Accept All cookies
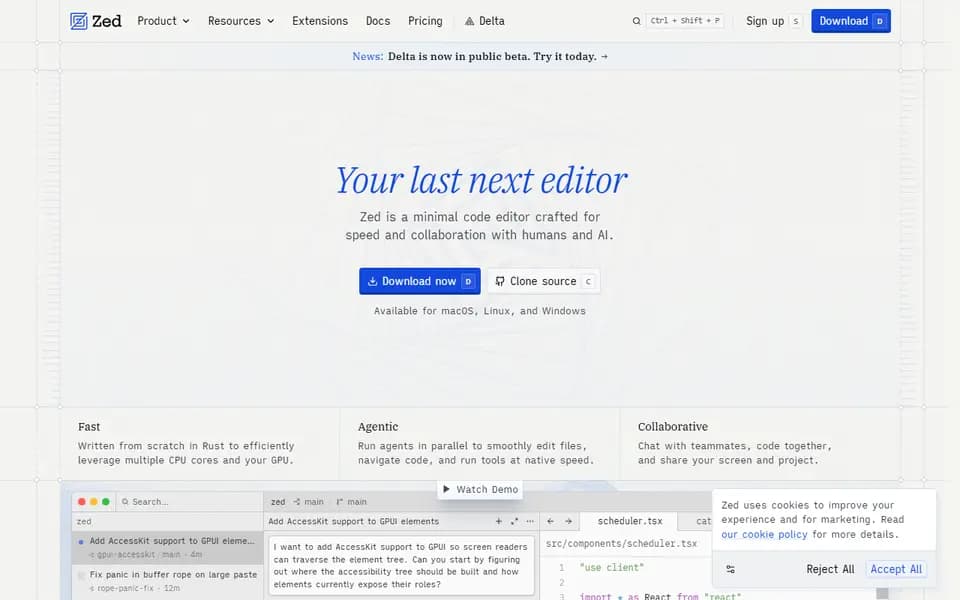 click(896, 569)
